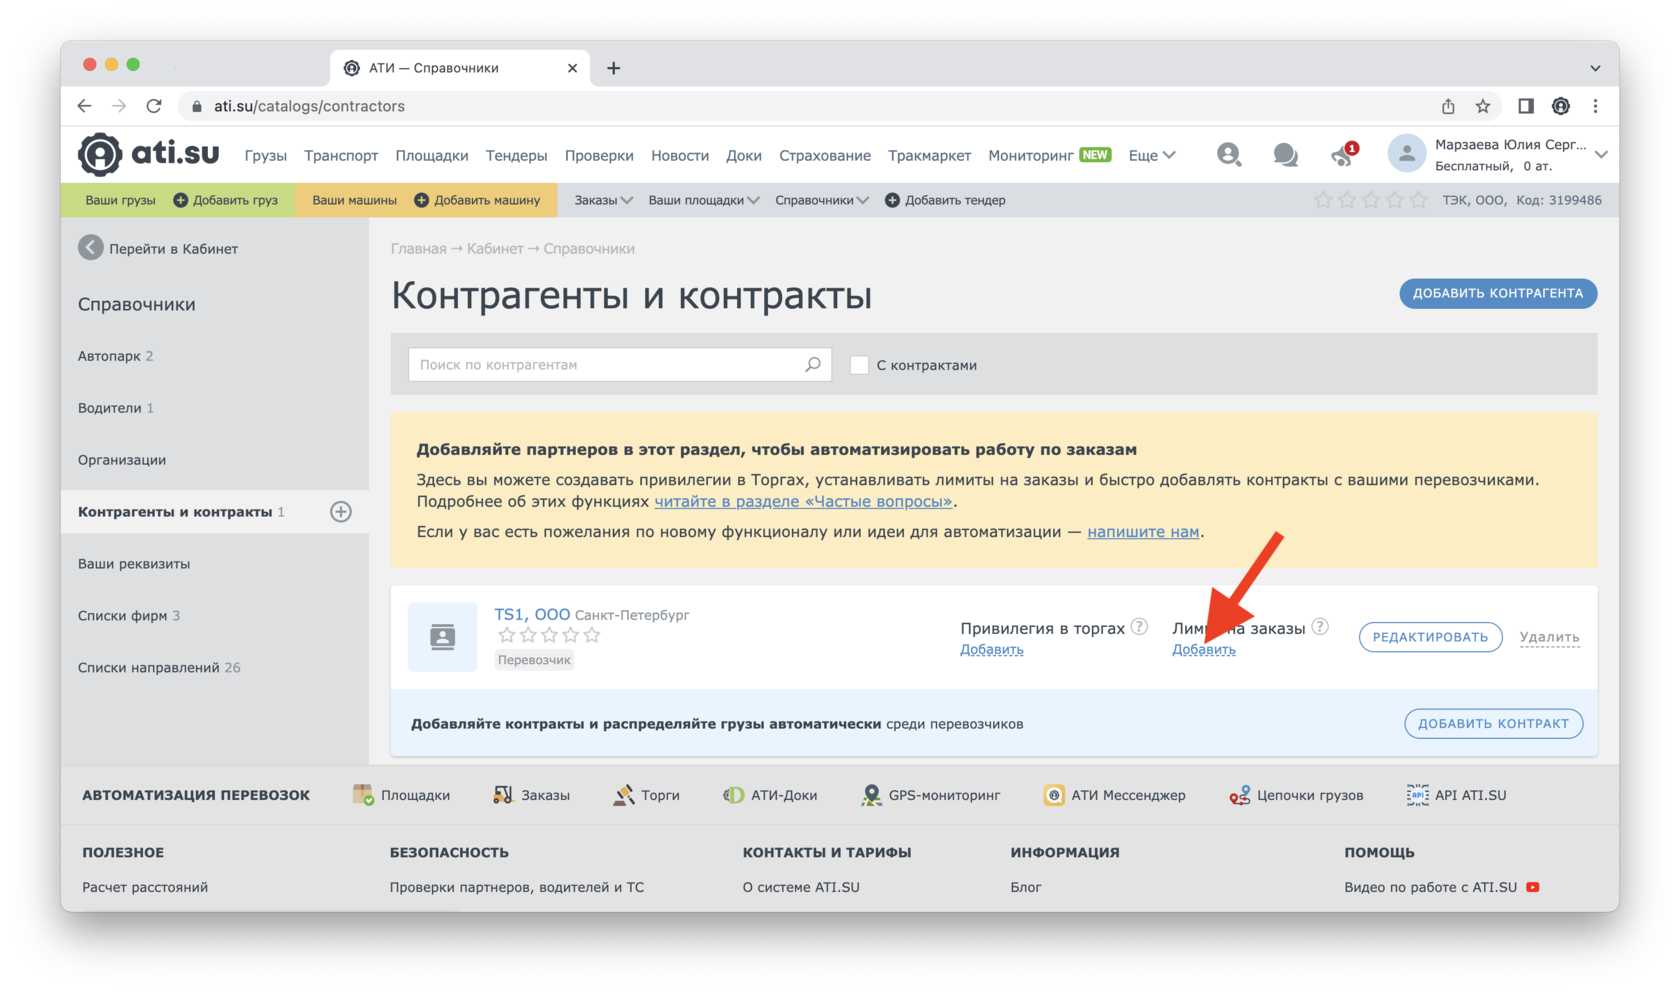The height and width of the screenshot is (992, 1680).
Task: Click ДОБАВИТЬ КОНТРАГЕНТА button
Action: (1498, 293)
